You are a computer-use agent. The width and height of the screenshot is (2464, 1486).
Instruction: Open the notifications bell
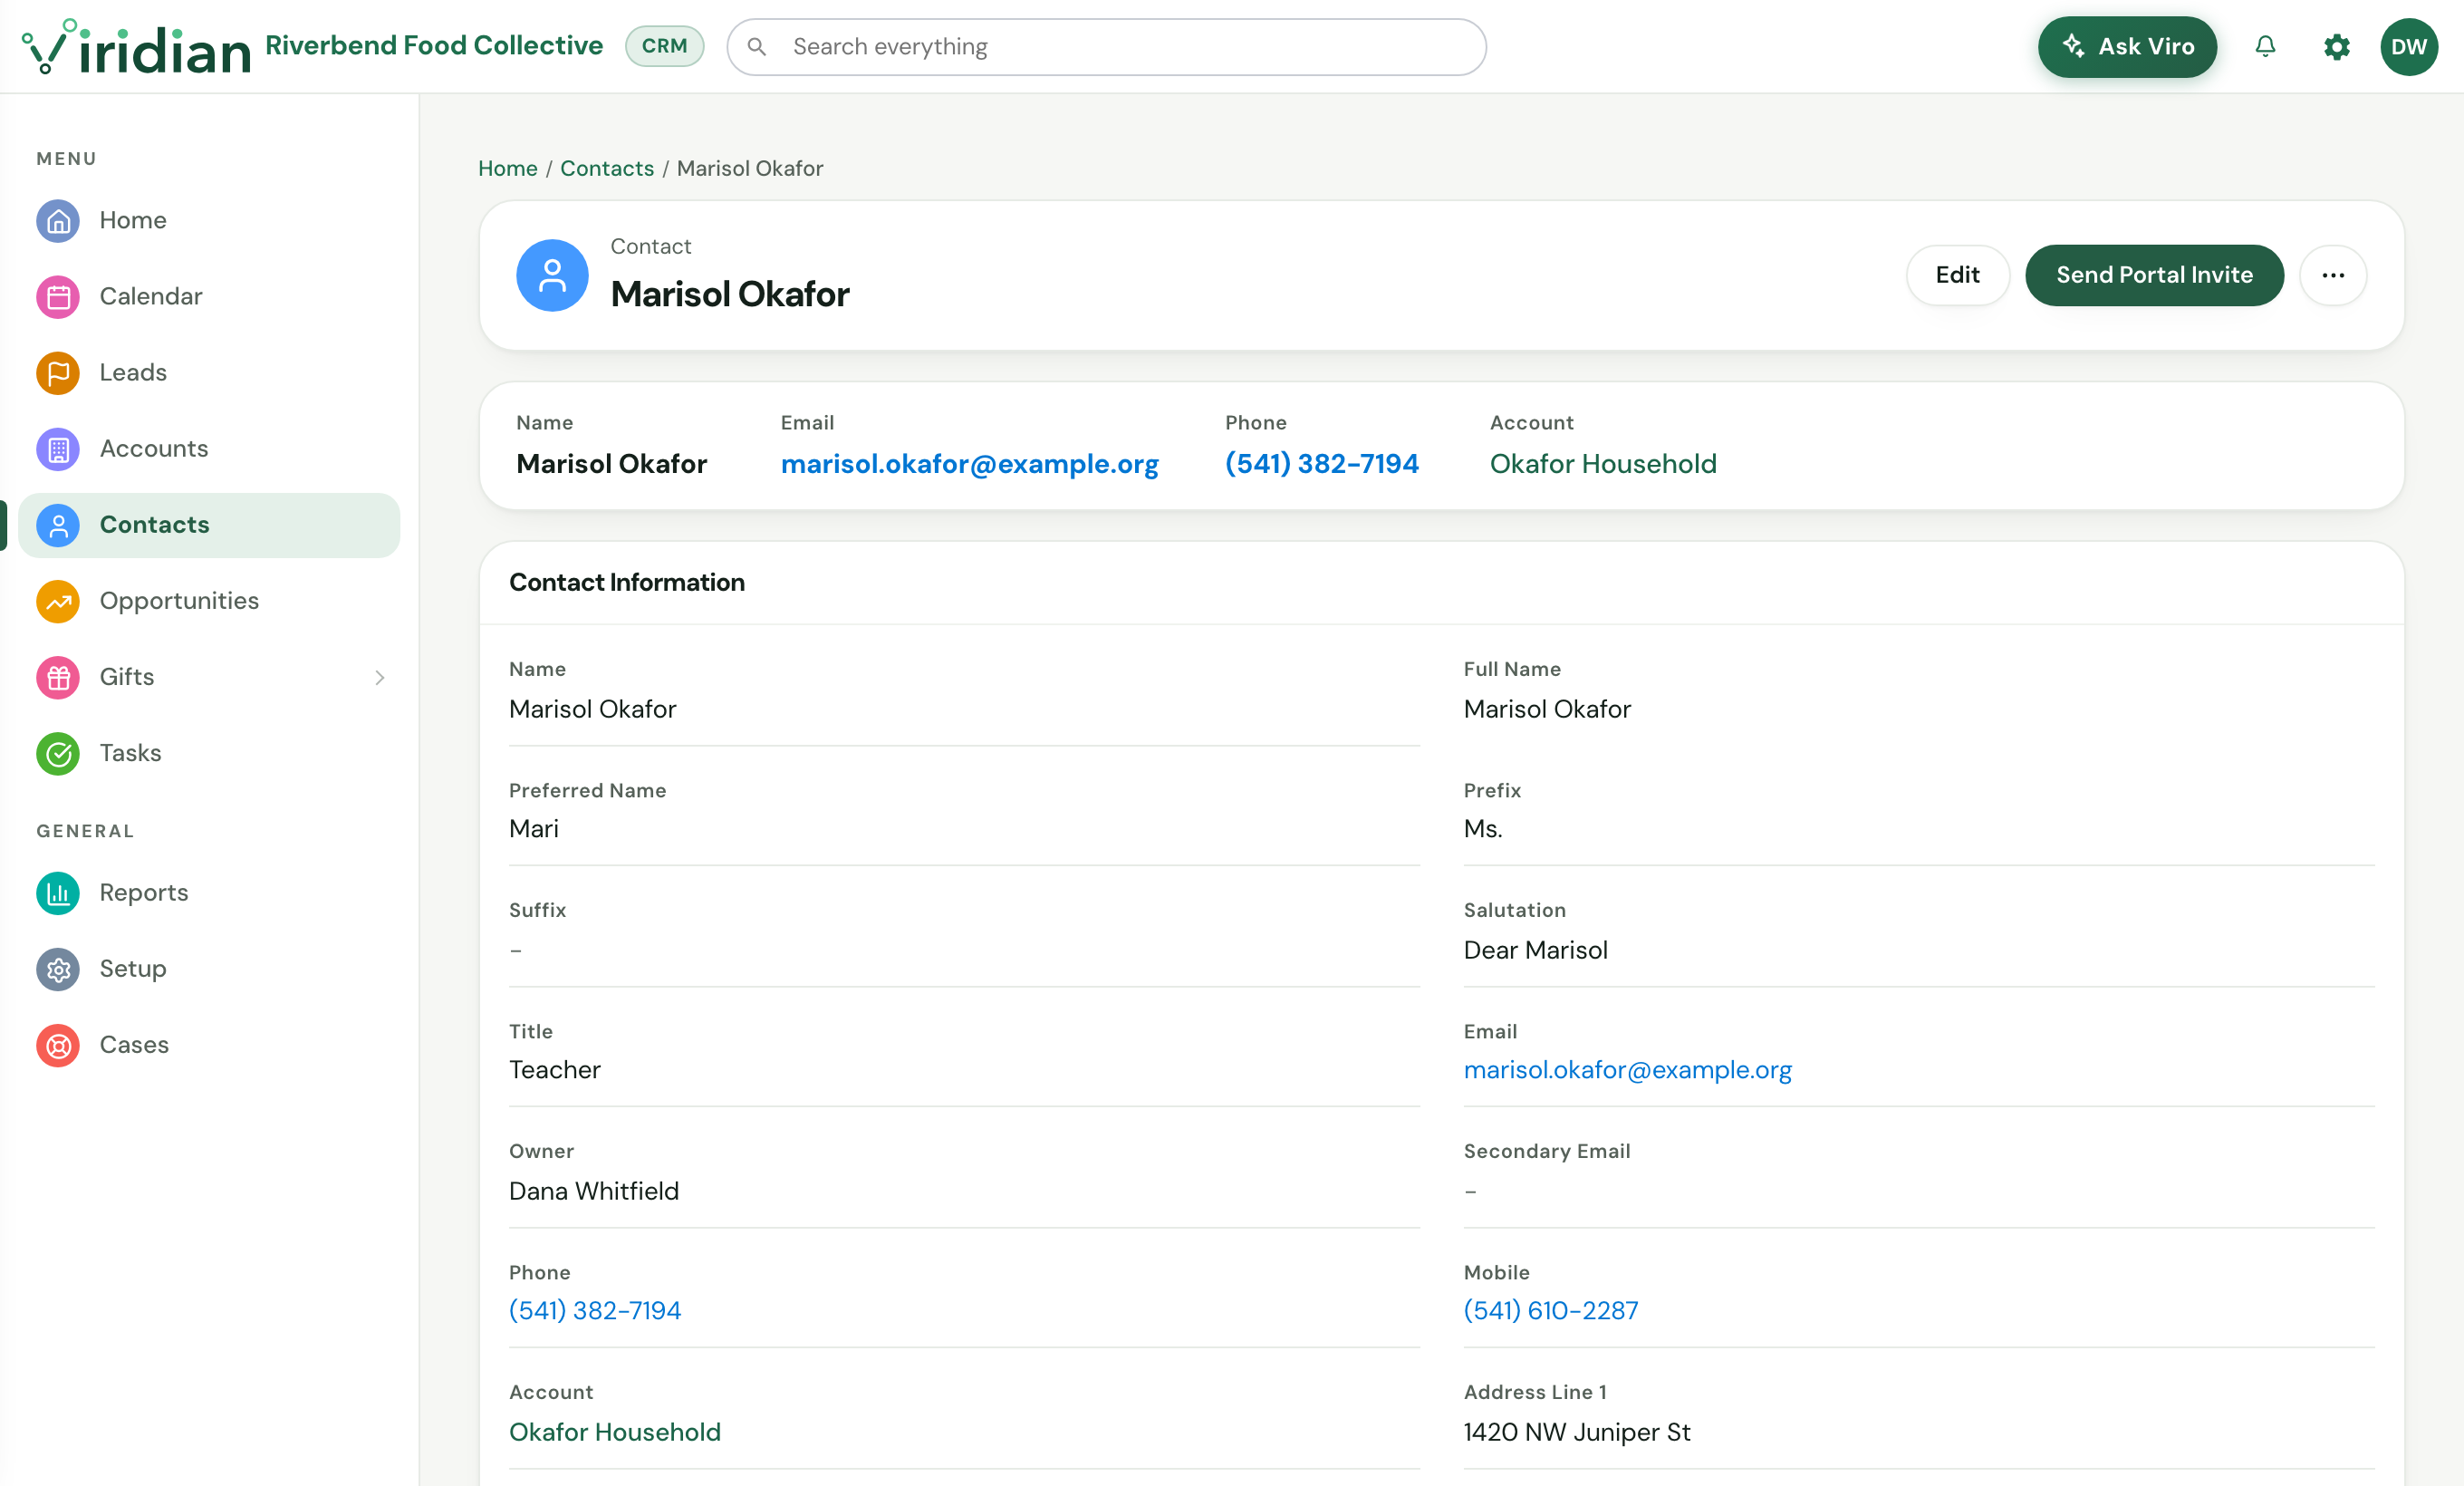(x=2265, y=47)
